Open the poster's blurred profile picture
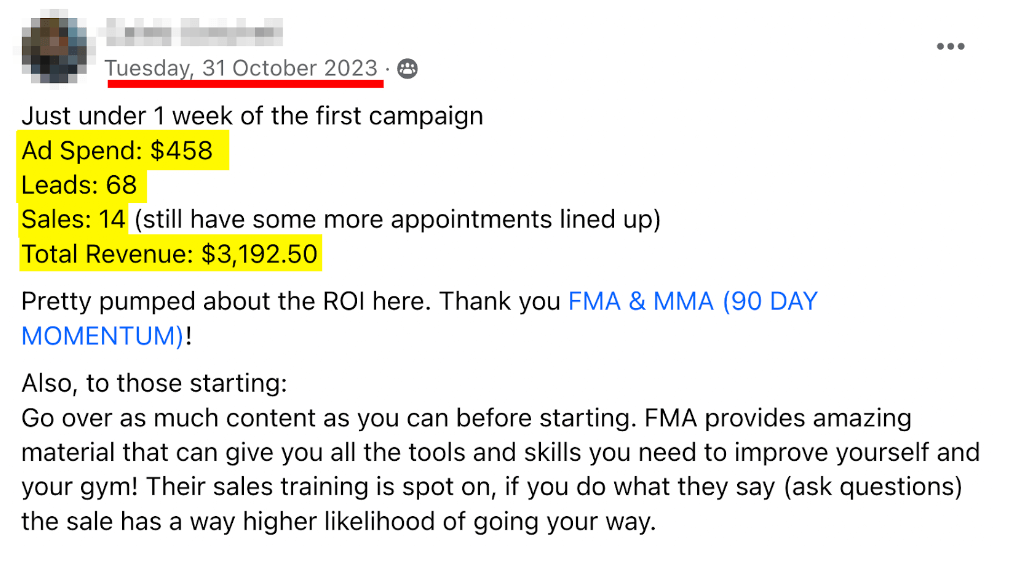The width and height of the screenshot is (1022, 566). pyautogui.click(x=54, y=49)
